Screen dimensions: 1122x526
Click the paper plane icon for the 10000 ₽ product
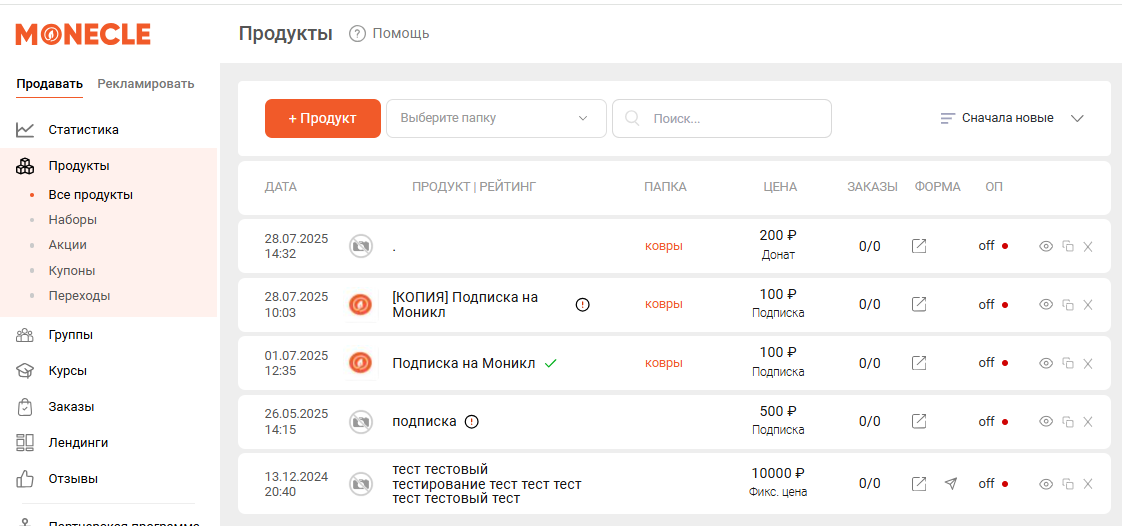[x=950, y=484]
